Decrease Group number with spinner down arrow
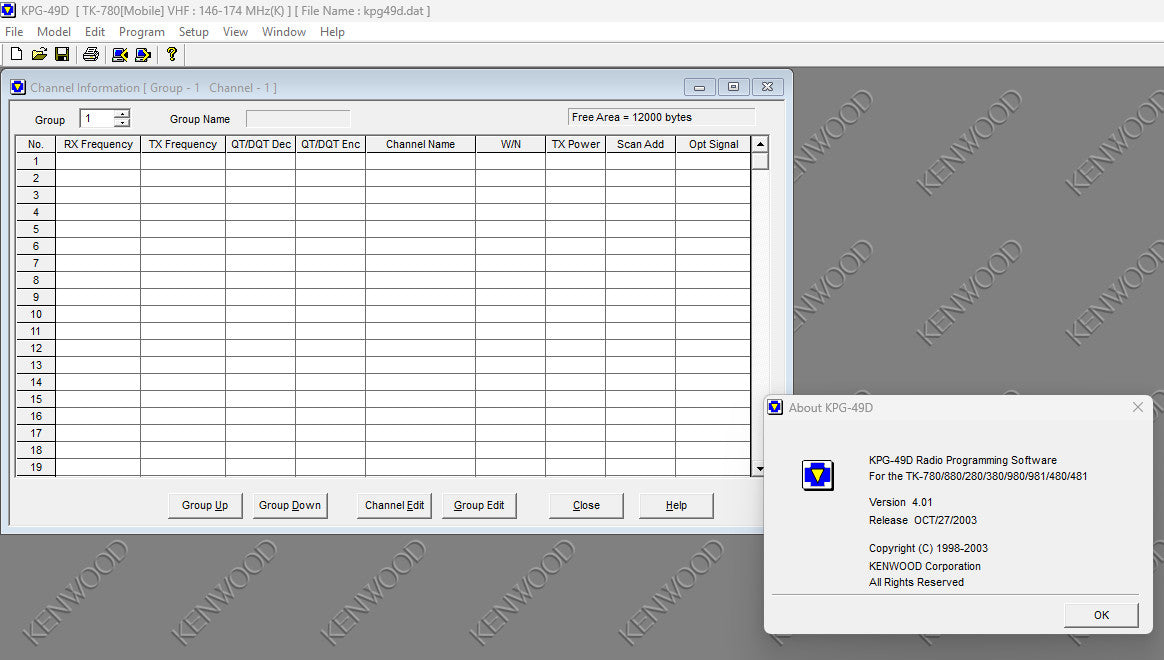 tap(122, 122)
